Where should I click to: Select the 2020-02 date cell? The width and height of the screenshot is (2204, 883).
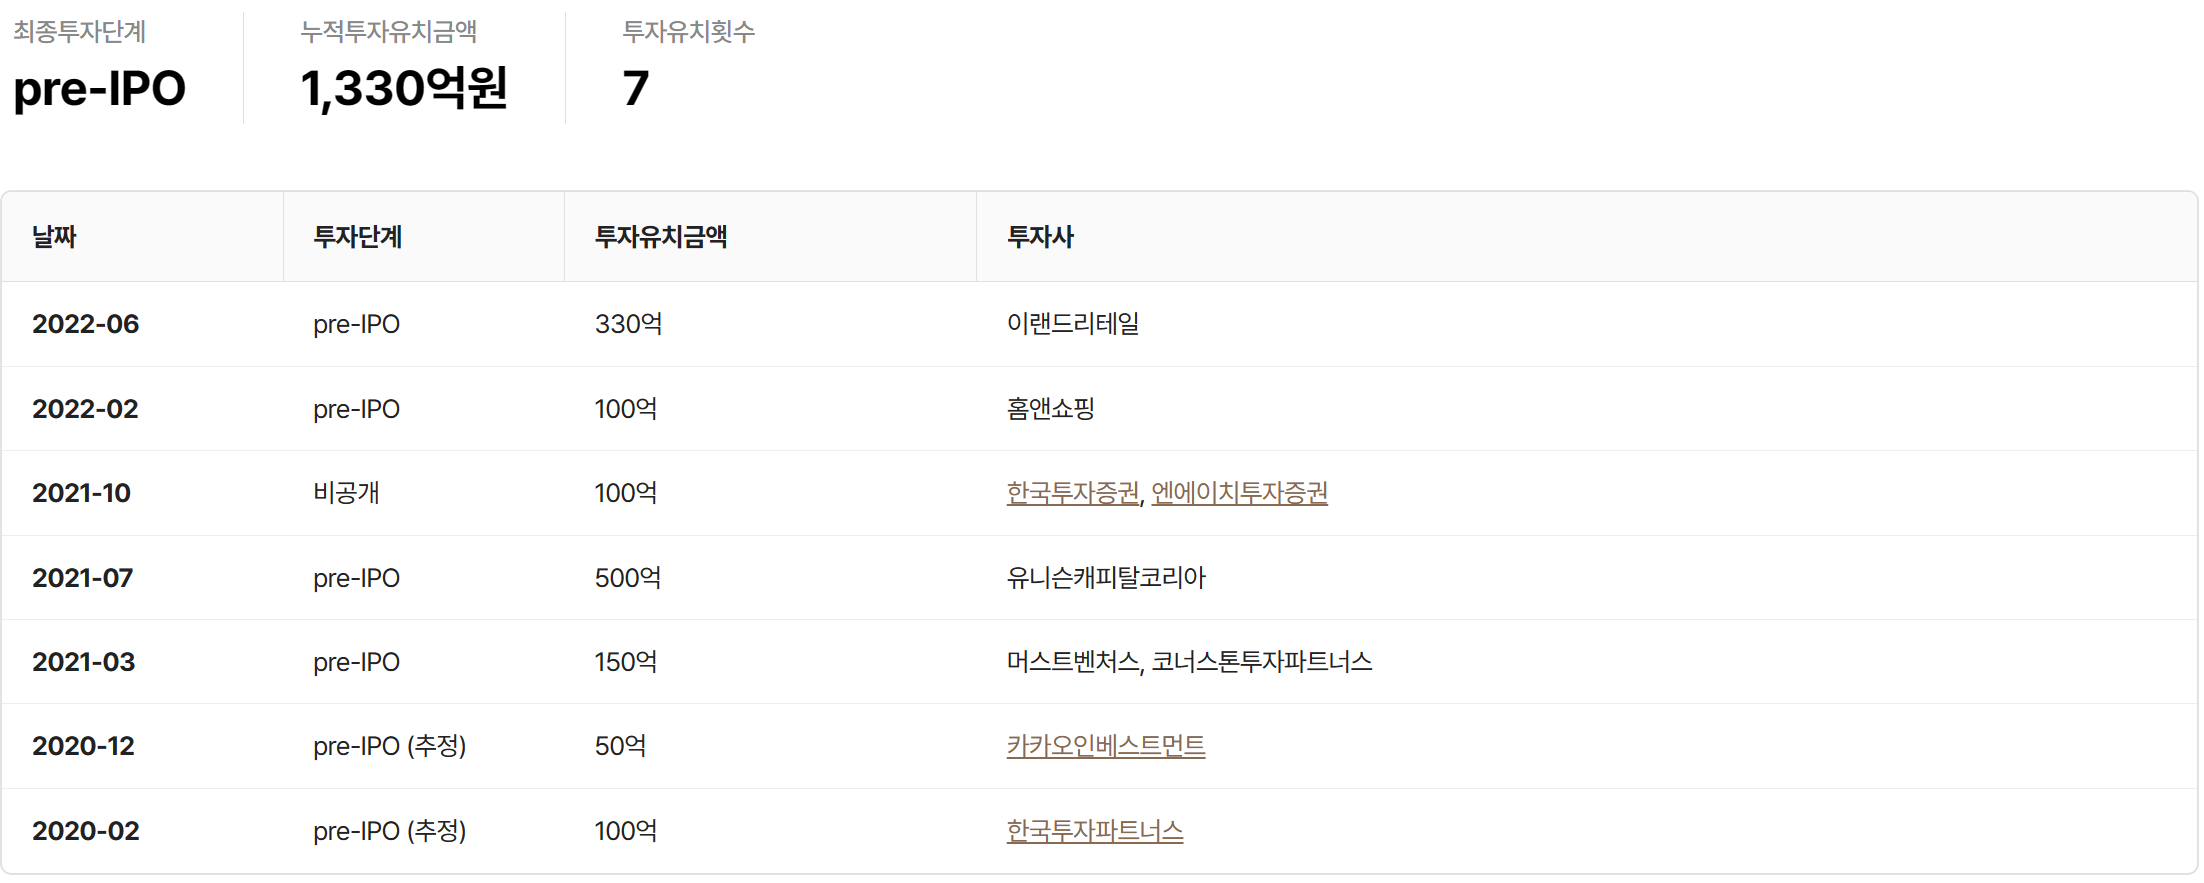(x=86, y=831)
